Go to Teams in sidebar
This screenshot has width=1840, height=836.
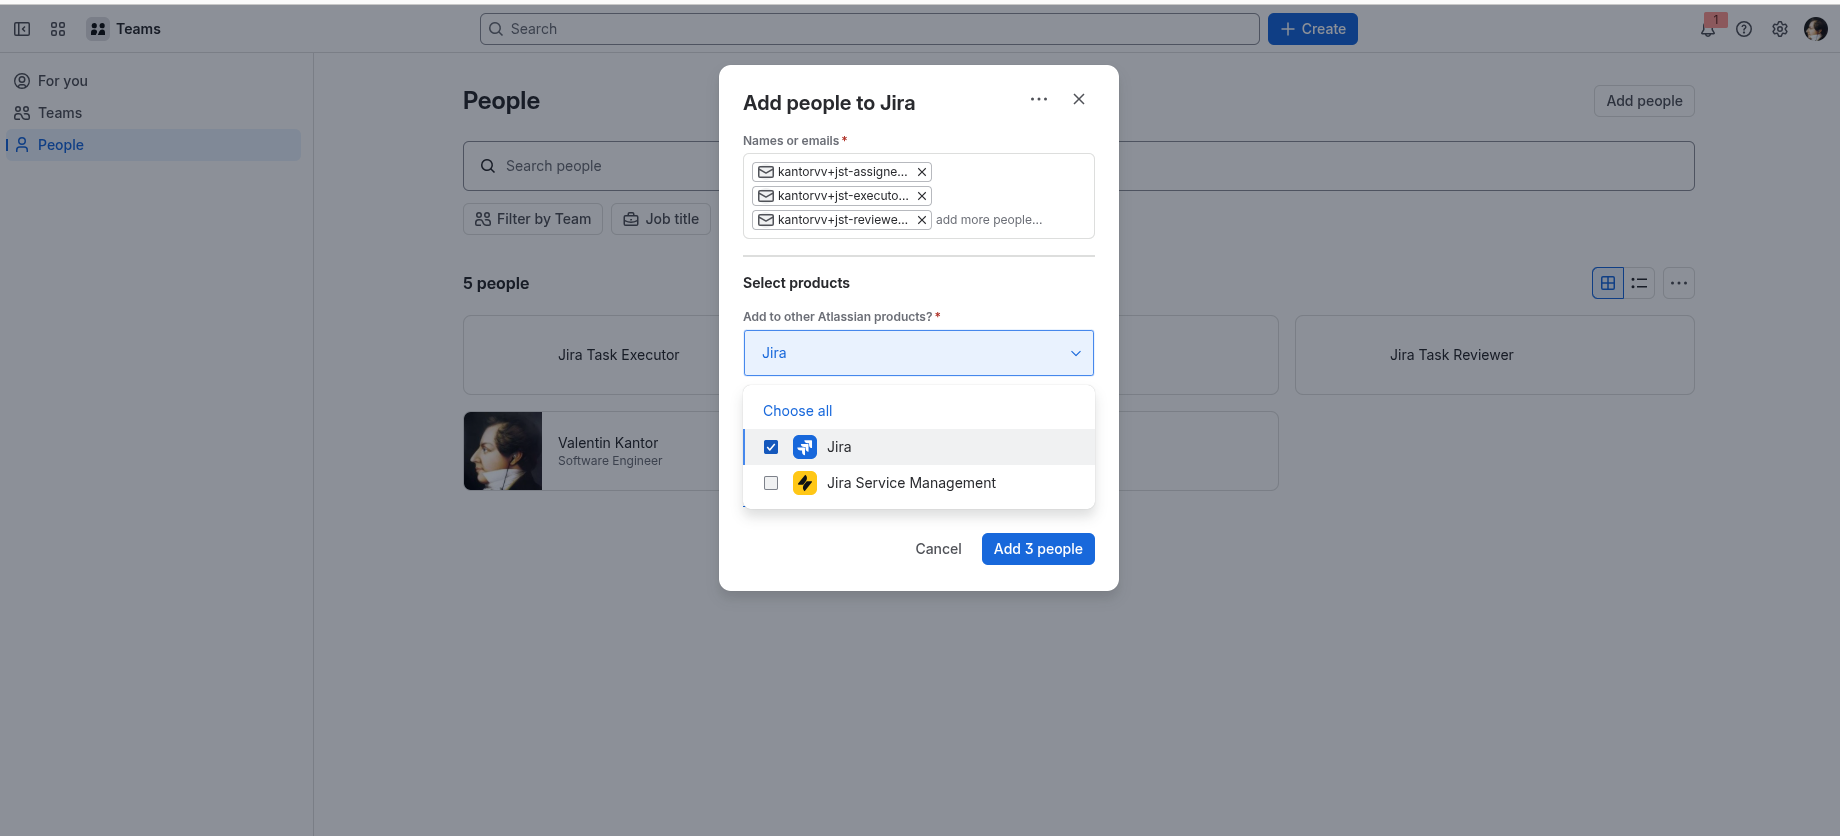[153, 113]
